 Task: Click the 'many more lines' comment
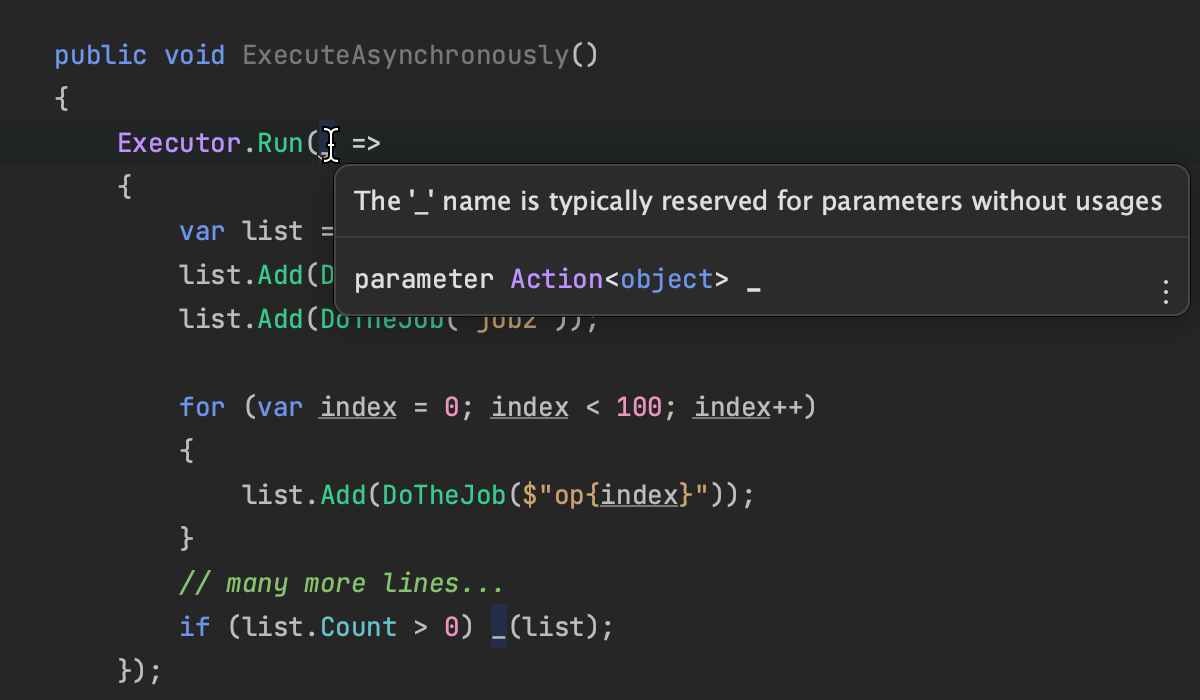click(x=341, y=583)
